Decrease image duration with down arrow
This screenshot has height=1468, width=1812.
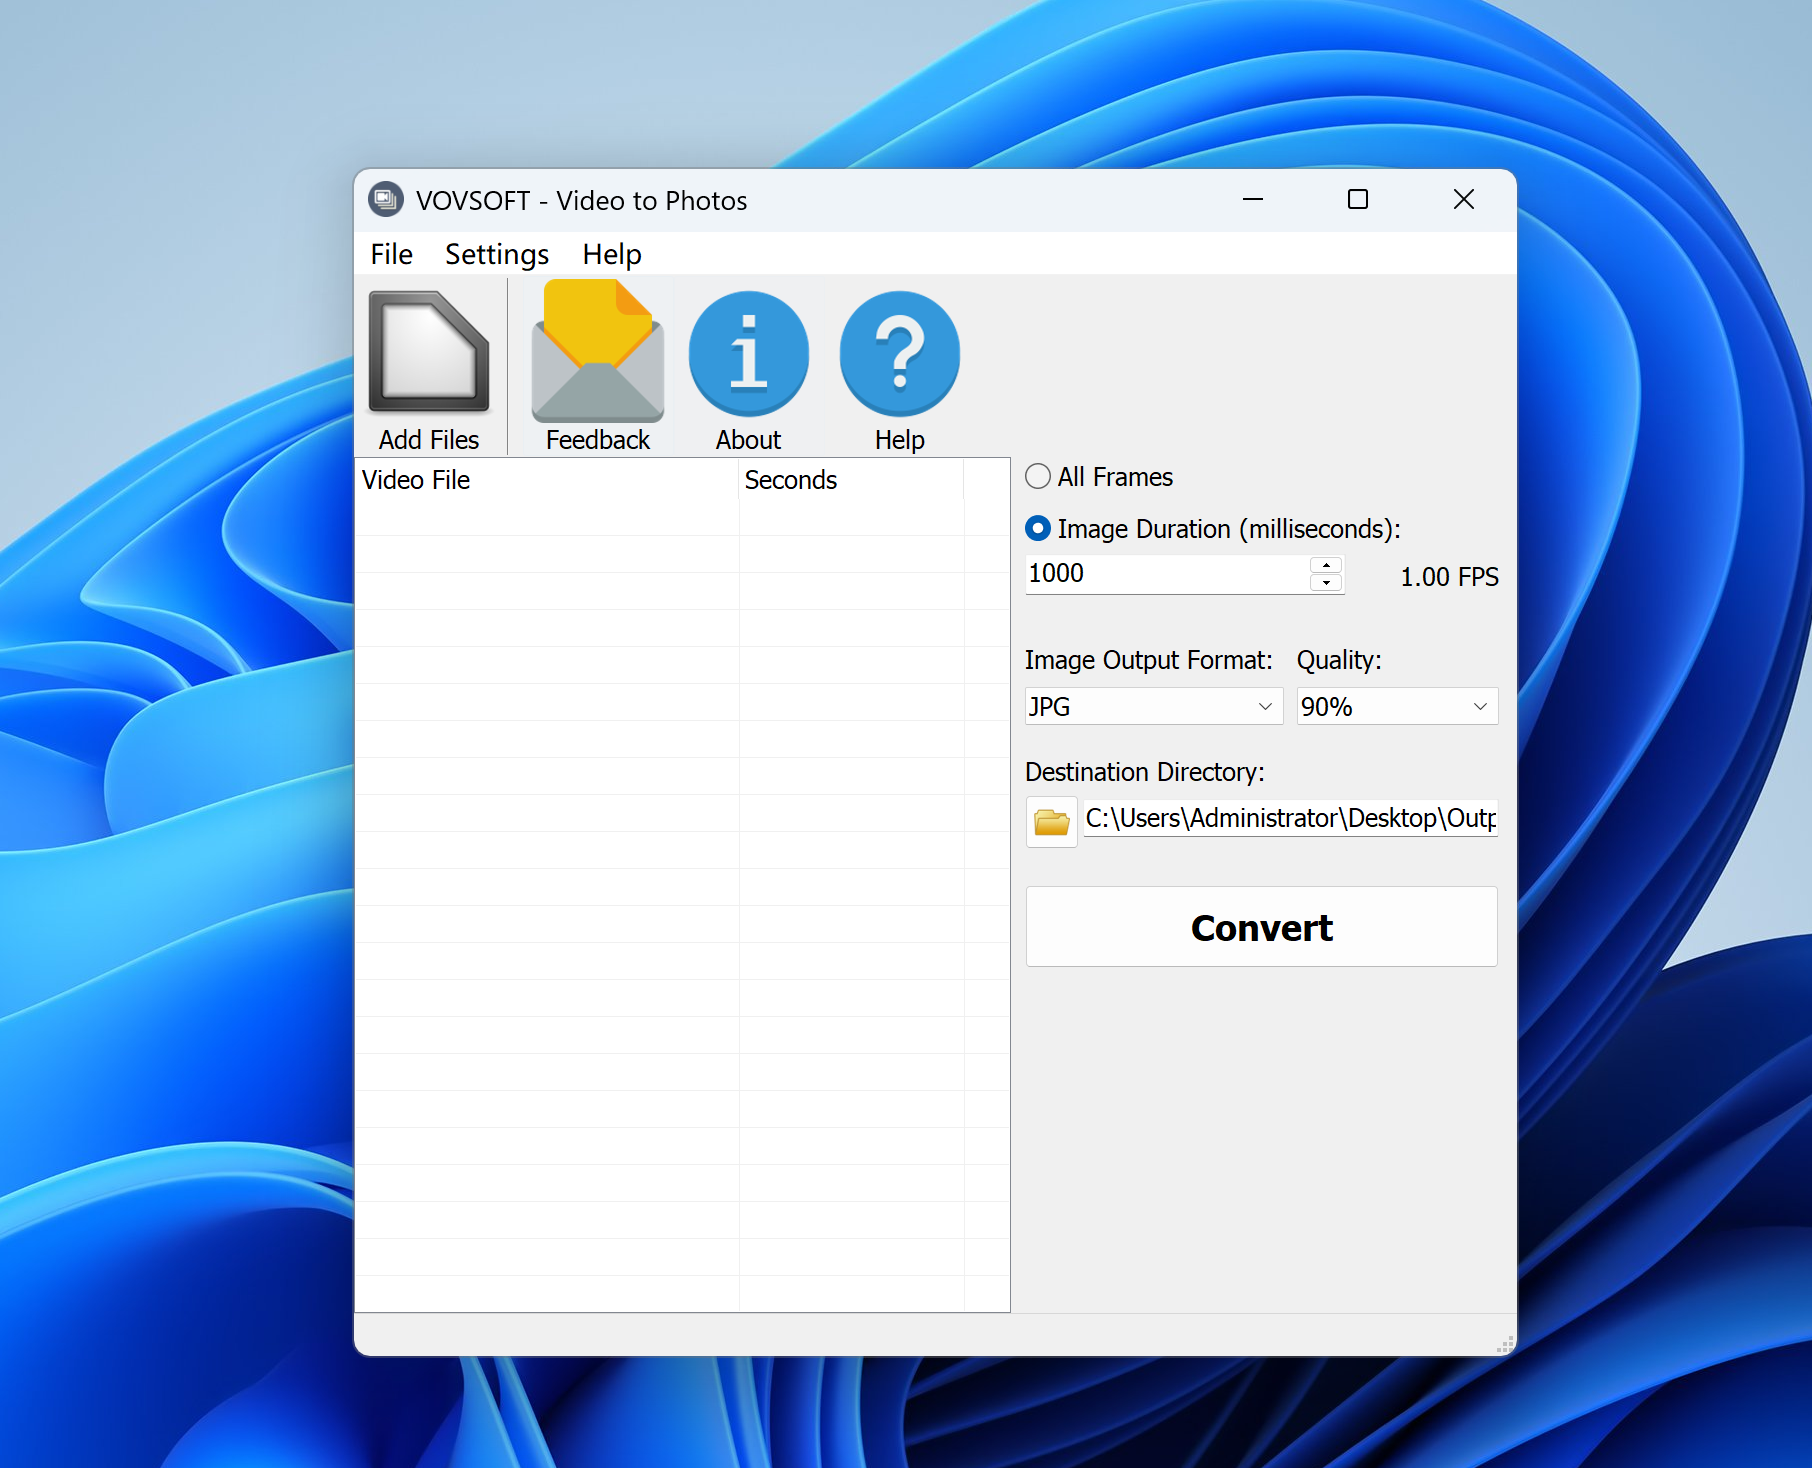tap(1326, 582)
